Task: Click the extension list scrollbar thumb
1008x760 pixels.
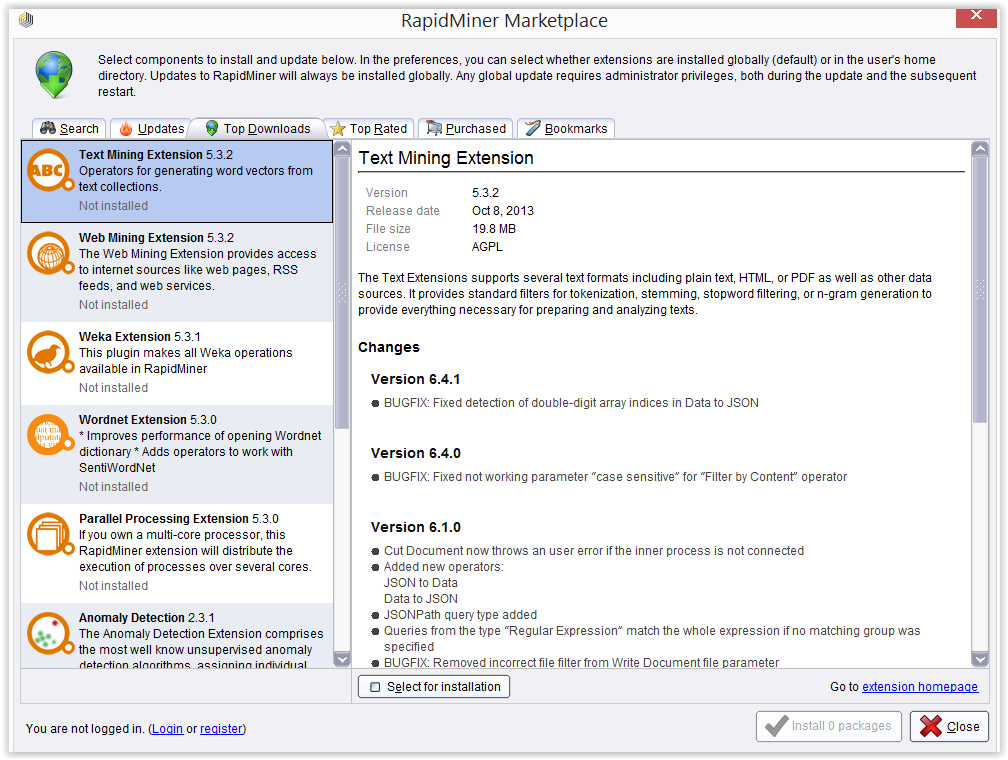Action: point(342,293)
